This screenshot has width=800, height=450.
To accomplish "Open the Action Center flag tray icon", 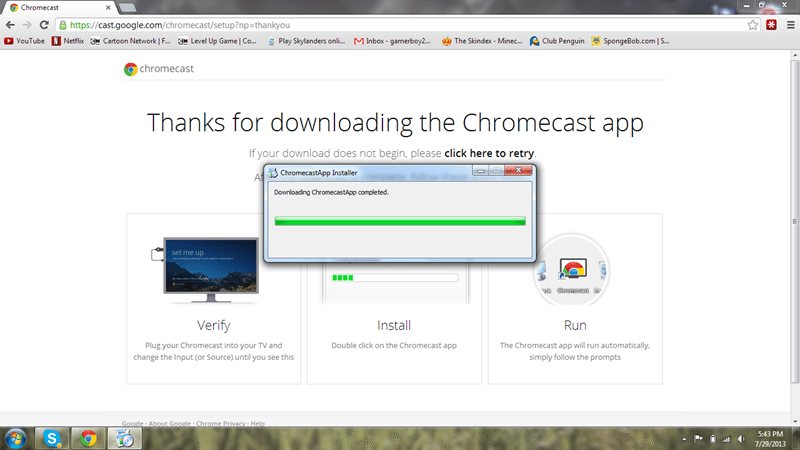I will pos(698,439).
